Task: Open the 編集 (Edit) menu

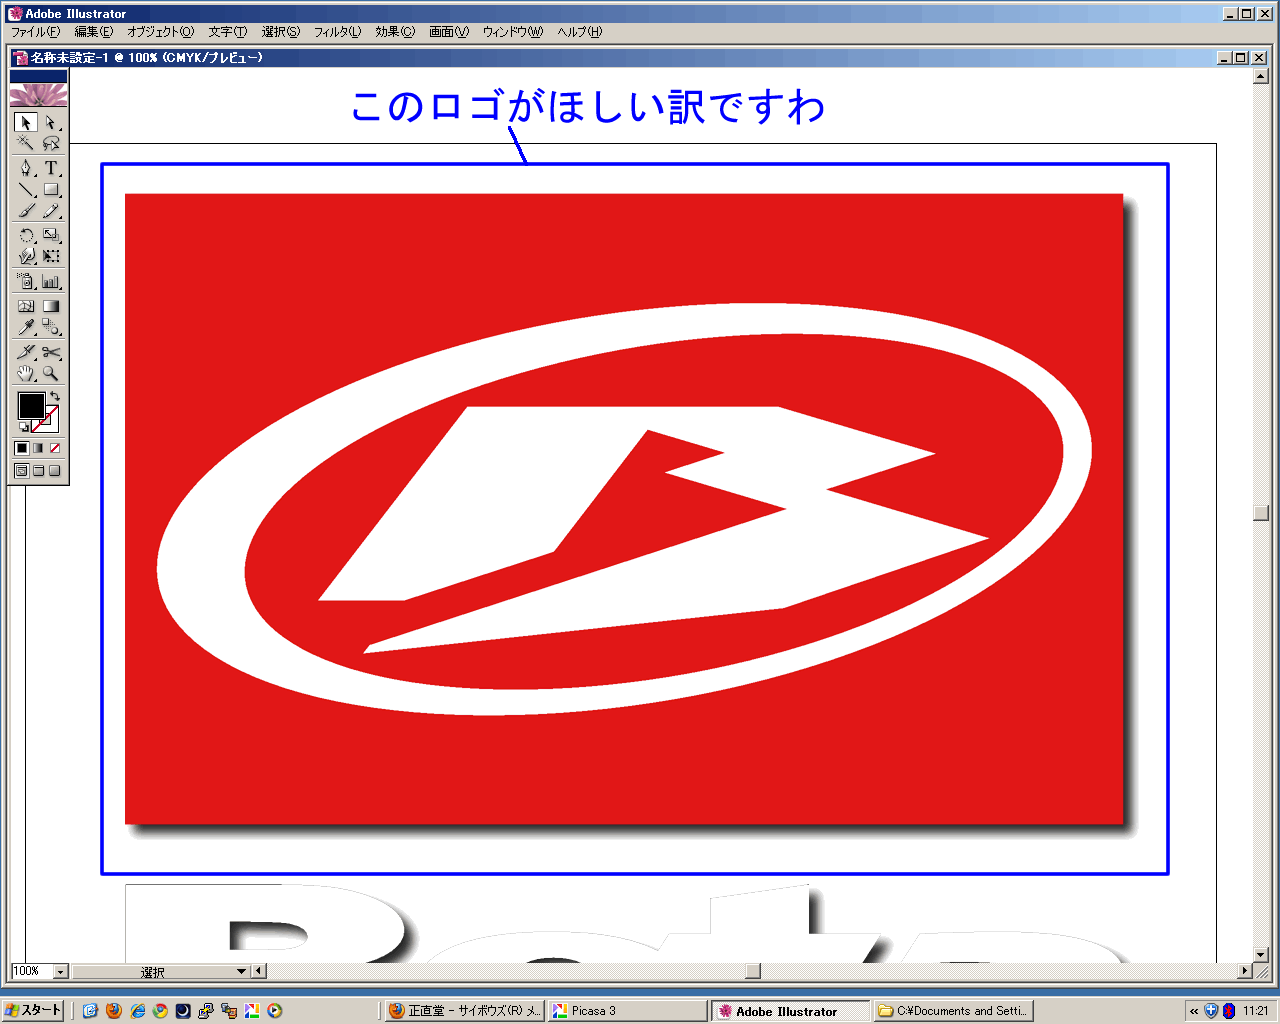Action: pos(94,32)
